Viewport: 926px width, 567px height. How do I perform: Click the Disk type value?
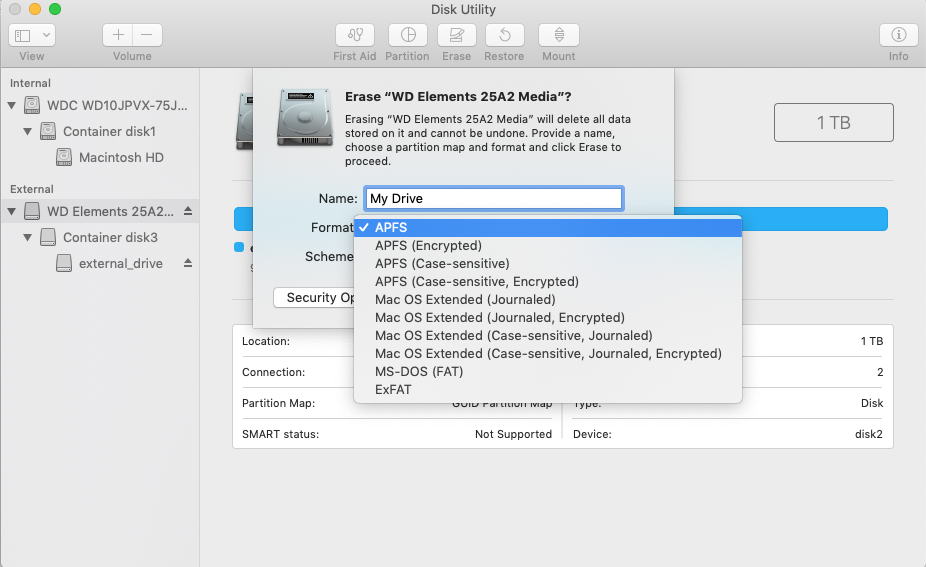(872, 403)
